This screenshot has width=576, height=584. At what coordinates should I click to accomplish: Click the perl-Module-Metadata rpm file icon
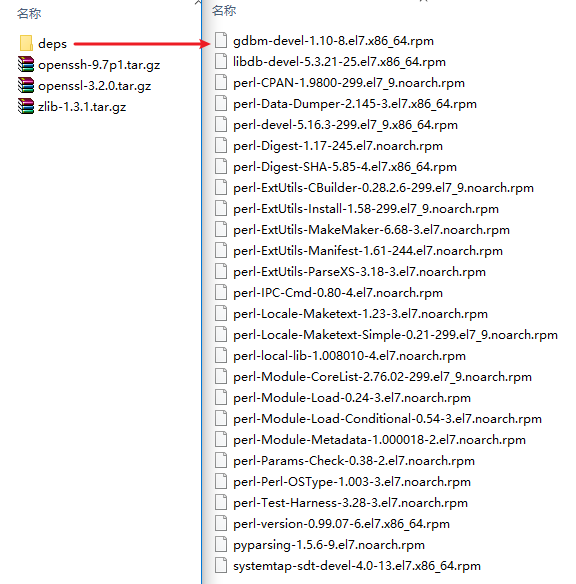[x=221, y=439]
